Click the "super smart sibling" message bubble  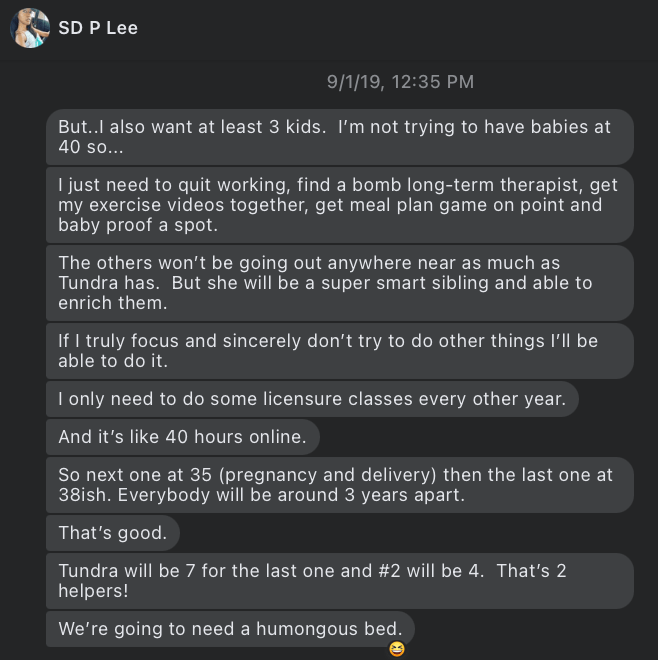[340, 283]
